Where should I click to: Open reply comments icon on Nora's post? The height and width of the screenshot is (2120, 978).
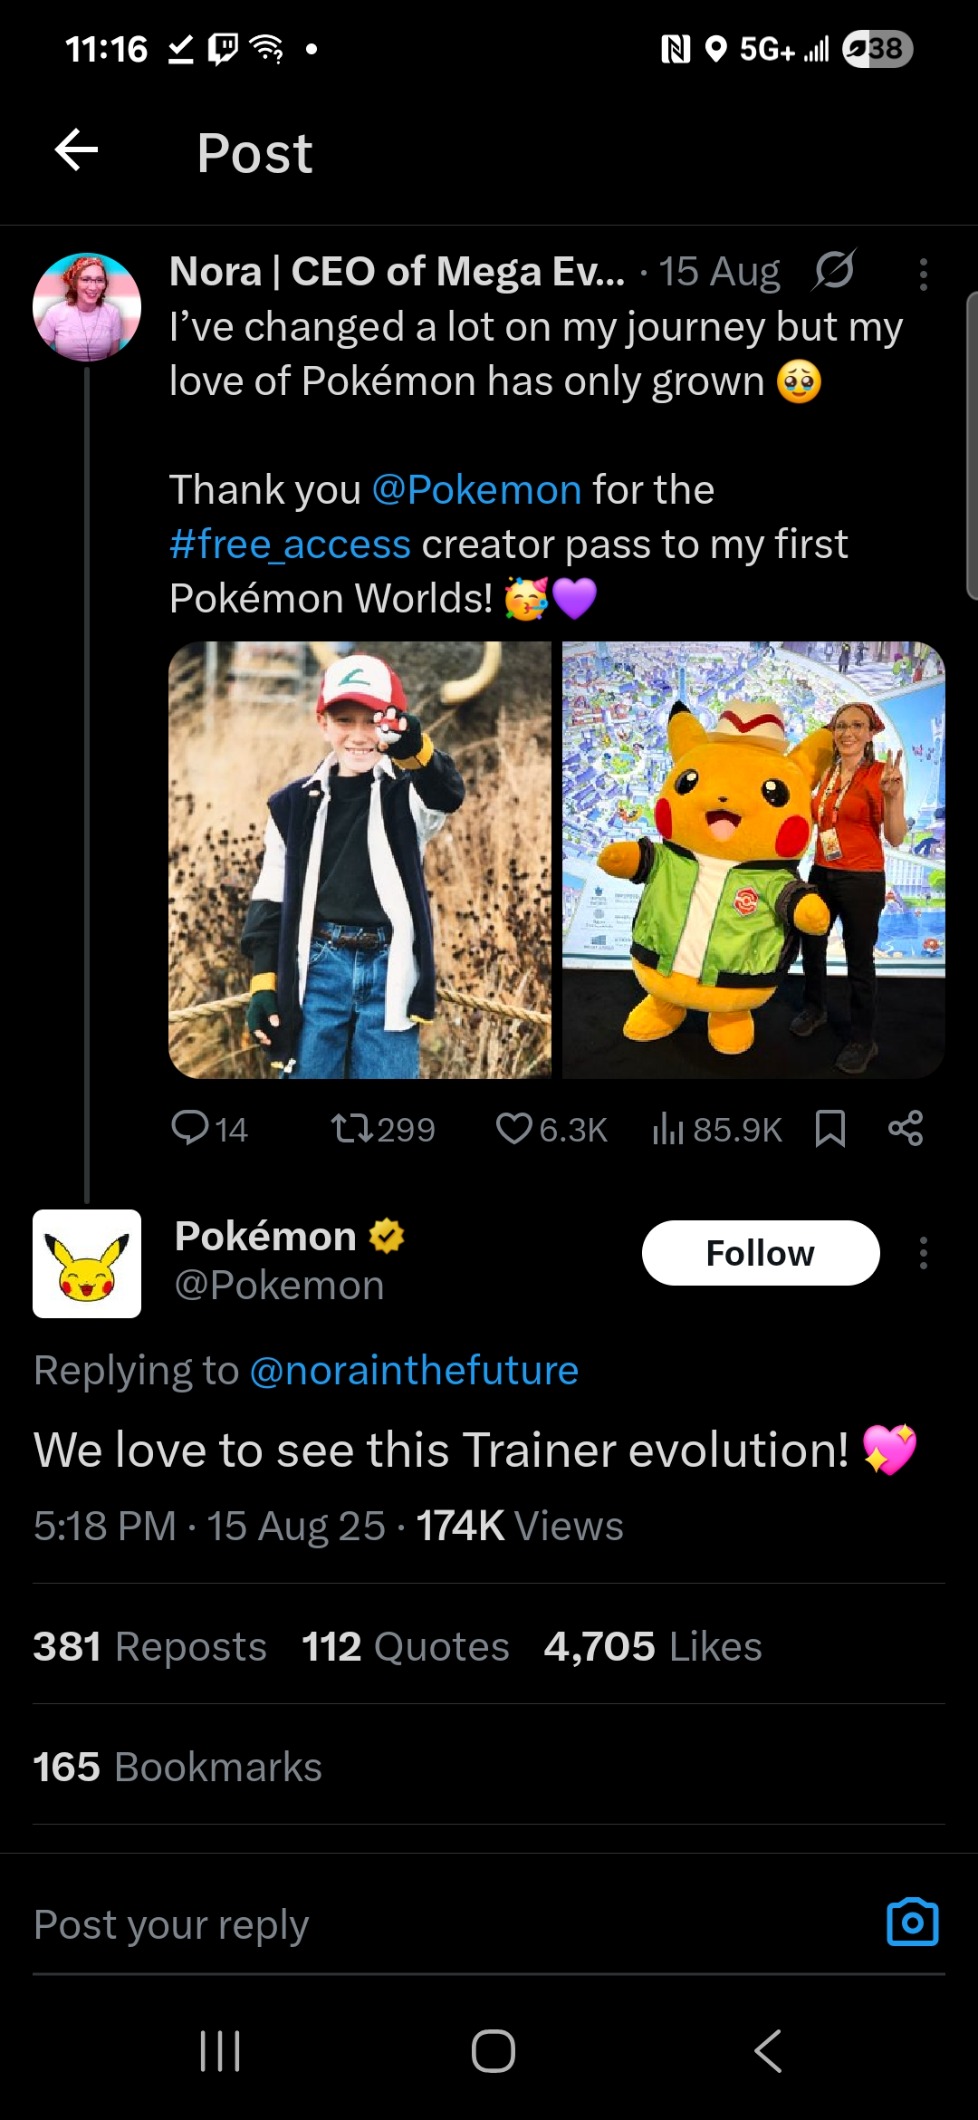click(x=190, y=1128)
